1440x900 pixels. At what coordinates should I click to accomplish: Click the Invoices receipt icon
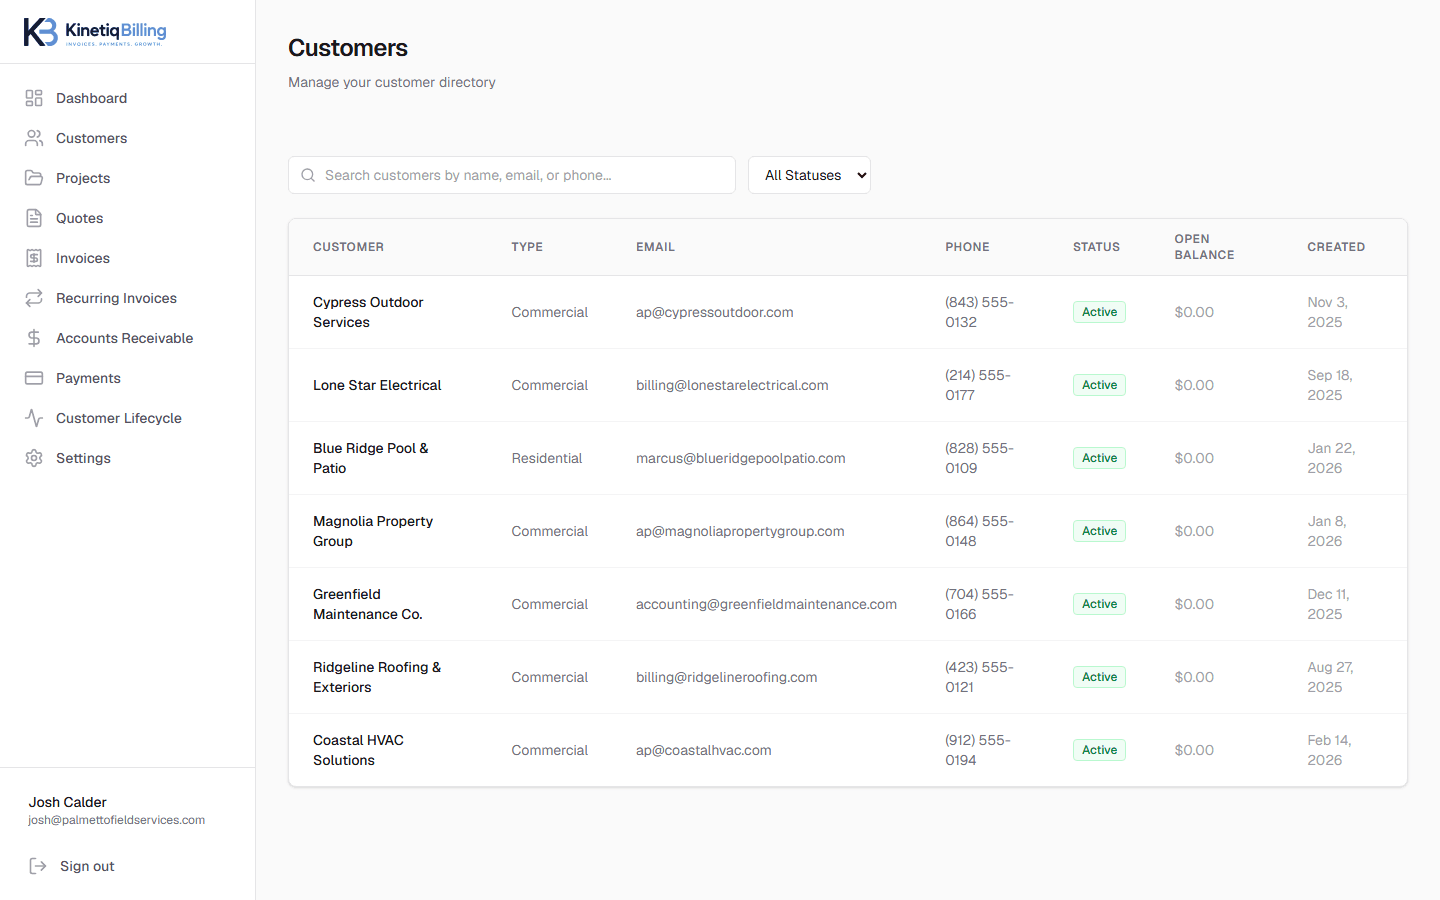[34, 258]
